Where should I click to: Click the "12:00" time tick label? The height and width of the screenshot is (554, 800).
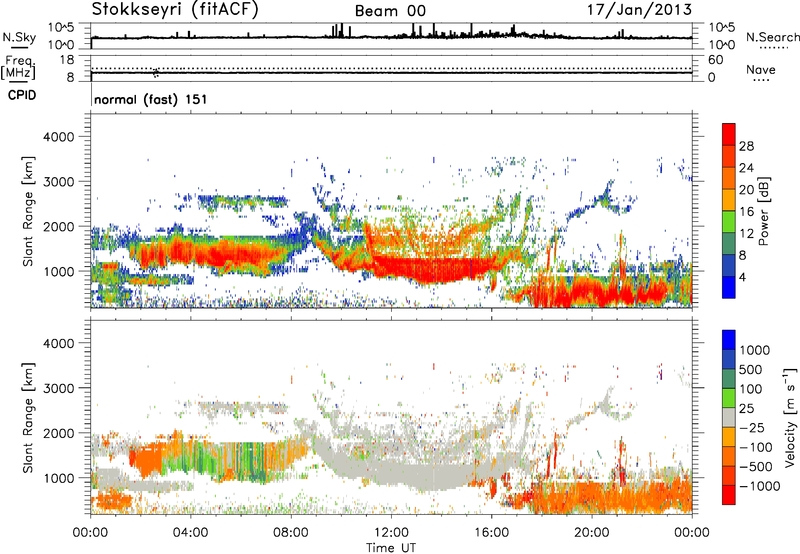(x=391, y=533)
